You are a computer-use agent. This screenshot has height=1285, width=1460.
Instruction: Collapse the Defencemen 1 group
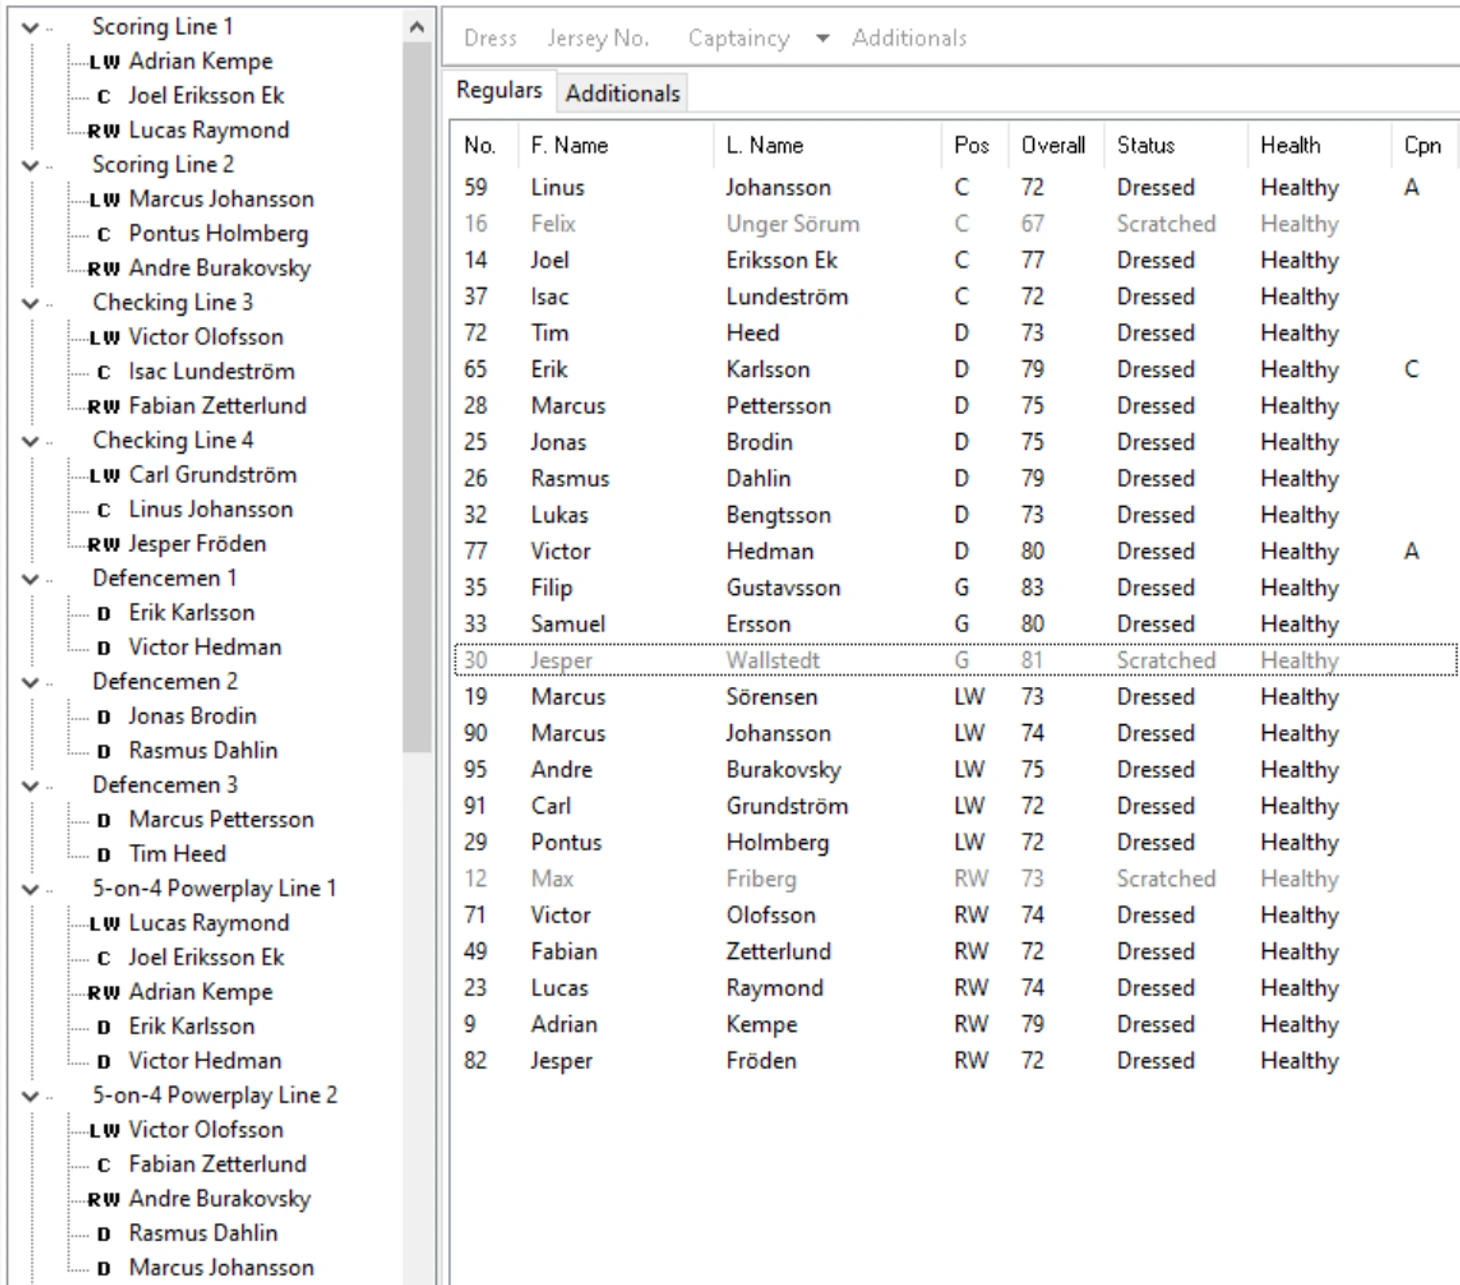[x=31, y=579]
